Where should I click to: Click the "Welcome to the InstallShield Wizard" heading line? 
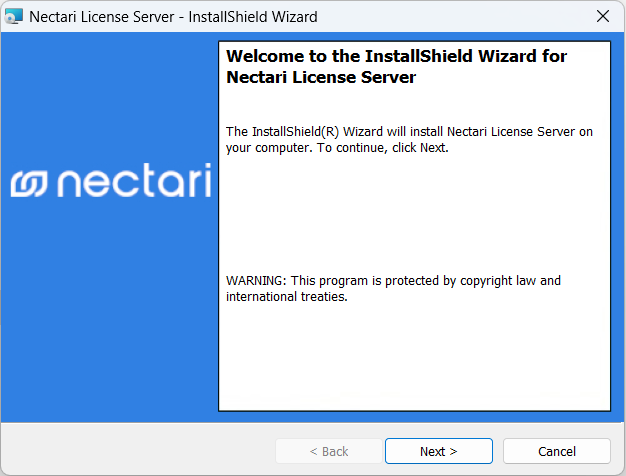pyautogui.click(x=397, y=57)
